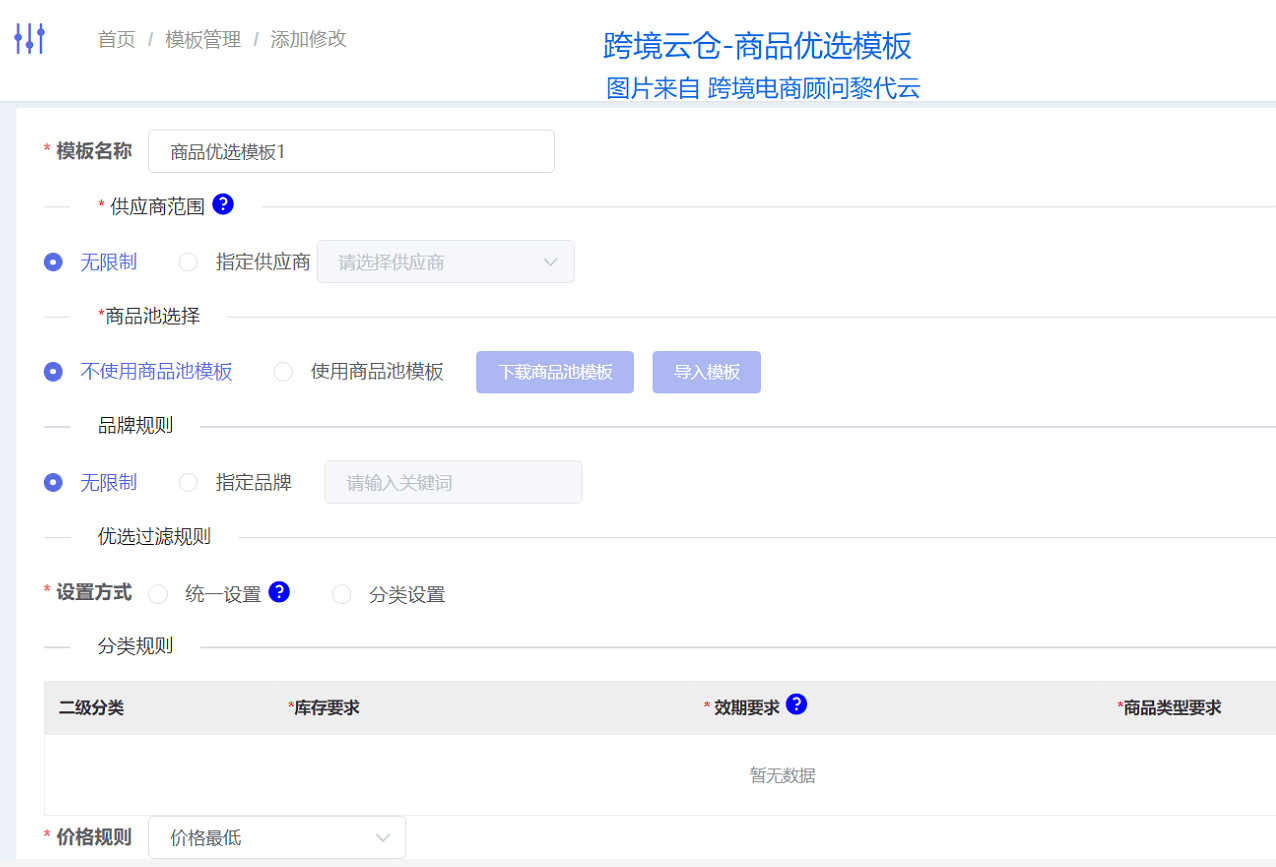Image resolution: width=1276 pixels, height=867 pixels.
Task: Click the 暂无数据 empty table area
Action: (781, 774)
